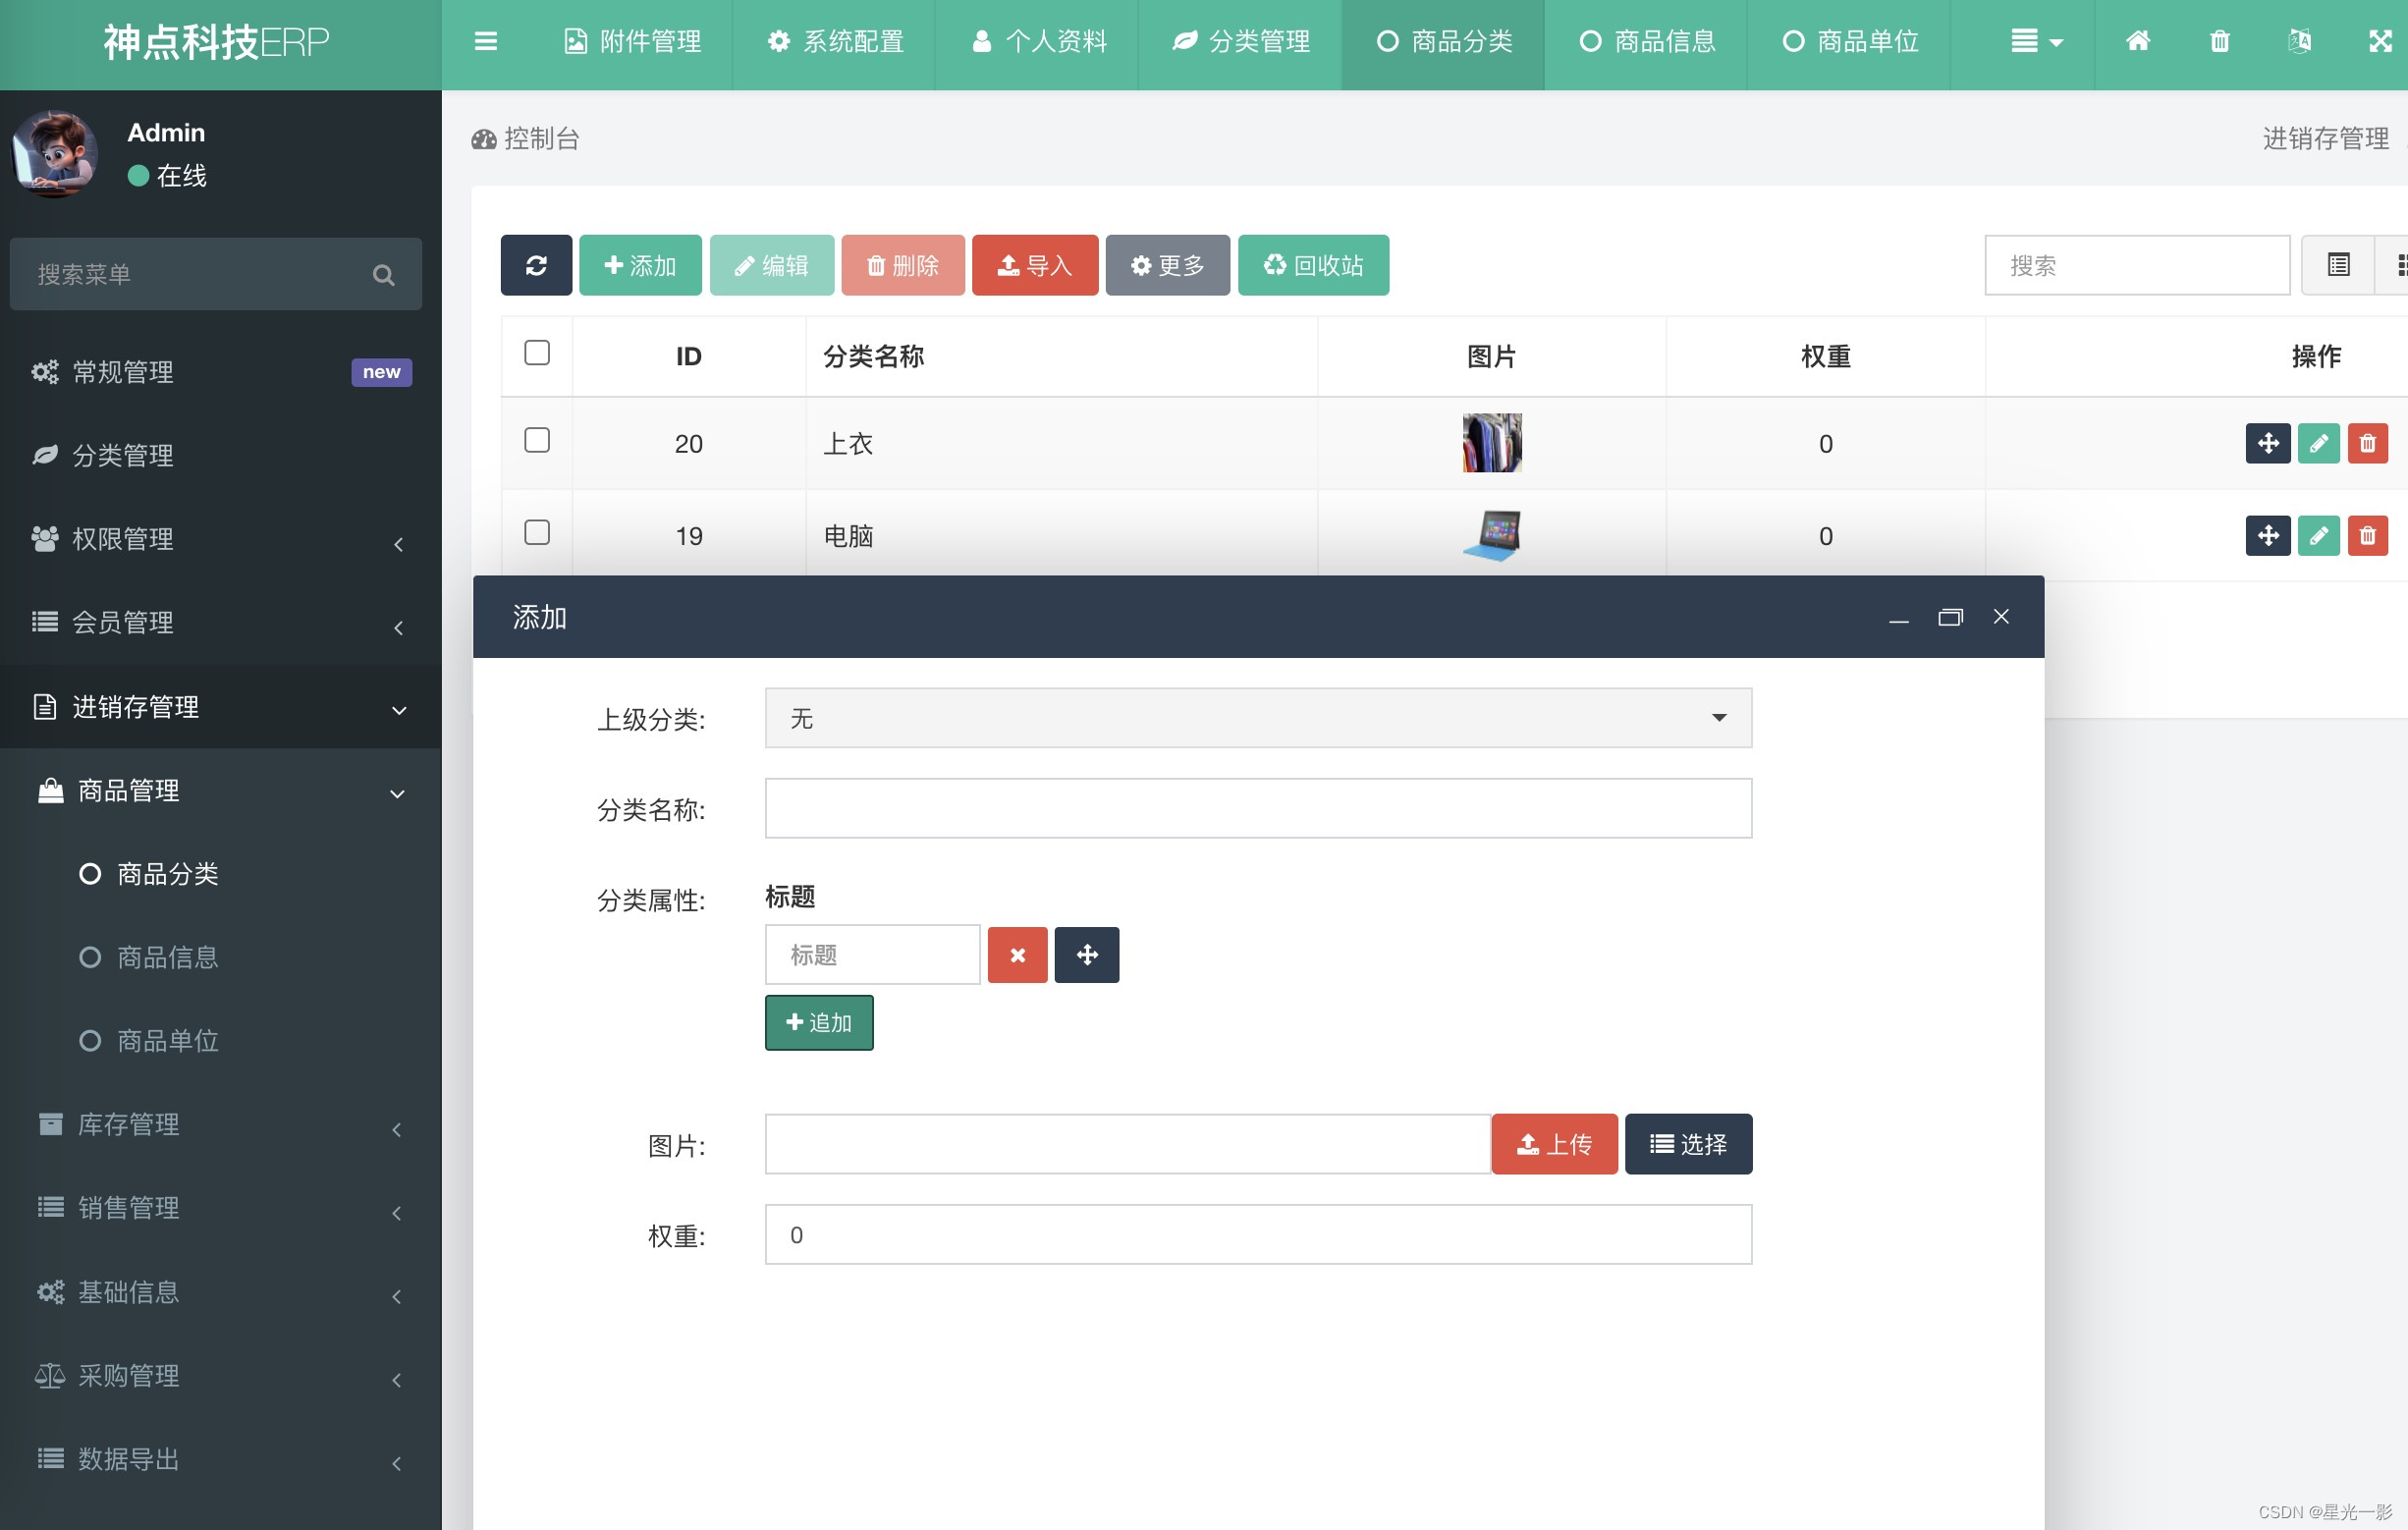This screenshot has width=2408, height=1530.
Task: Click the hamburger menu toggle icon
Action: 486,41
